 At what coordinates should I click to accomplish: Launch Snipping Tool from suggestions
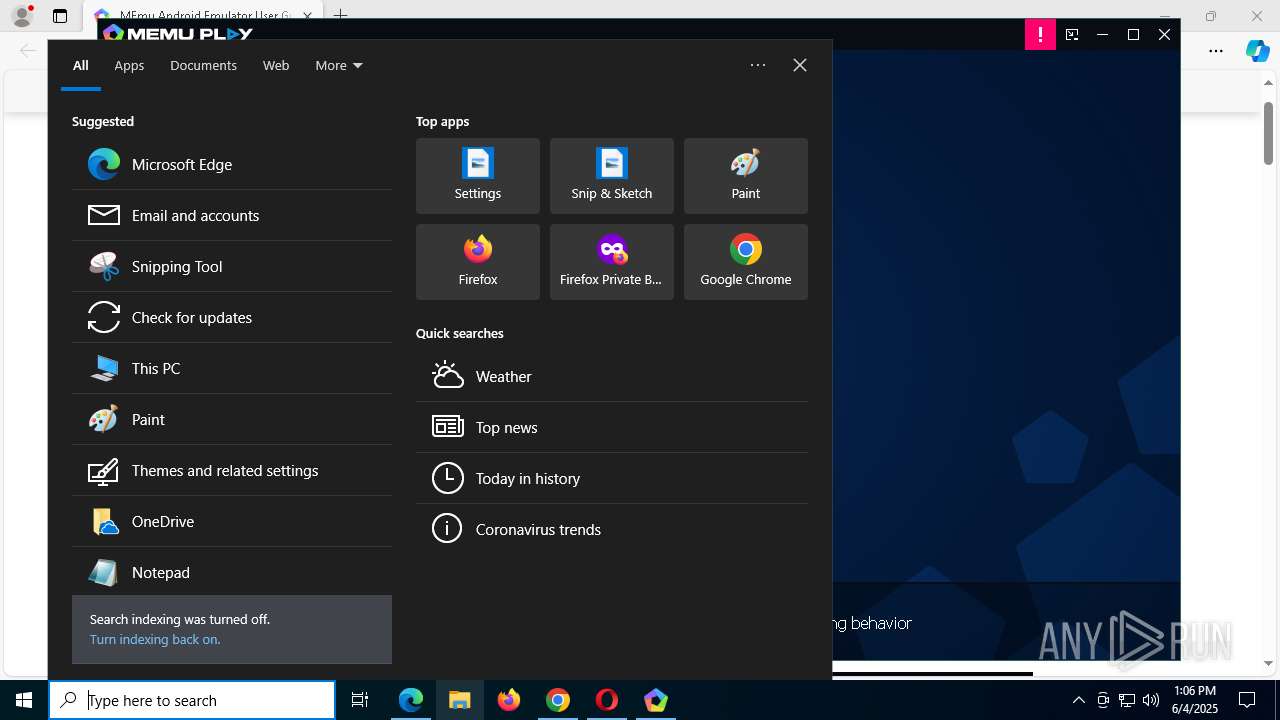[232, 266]
